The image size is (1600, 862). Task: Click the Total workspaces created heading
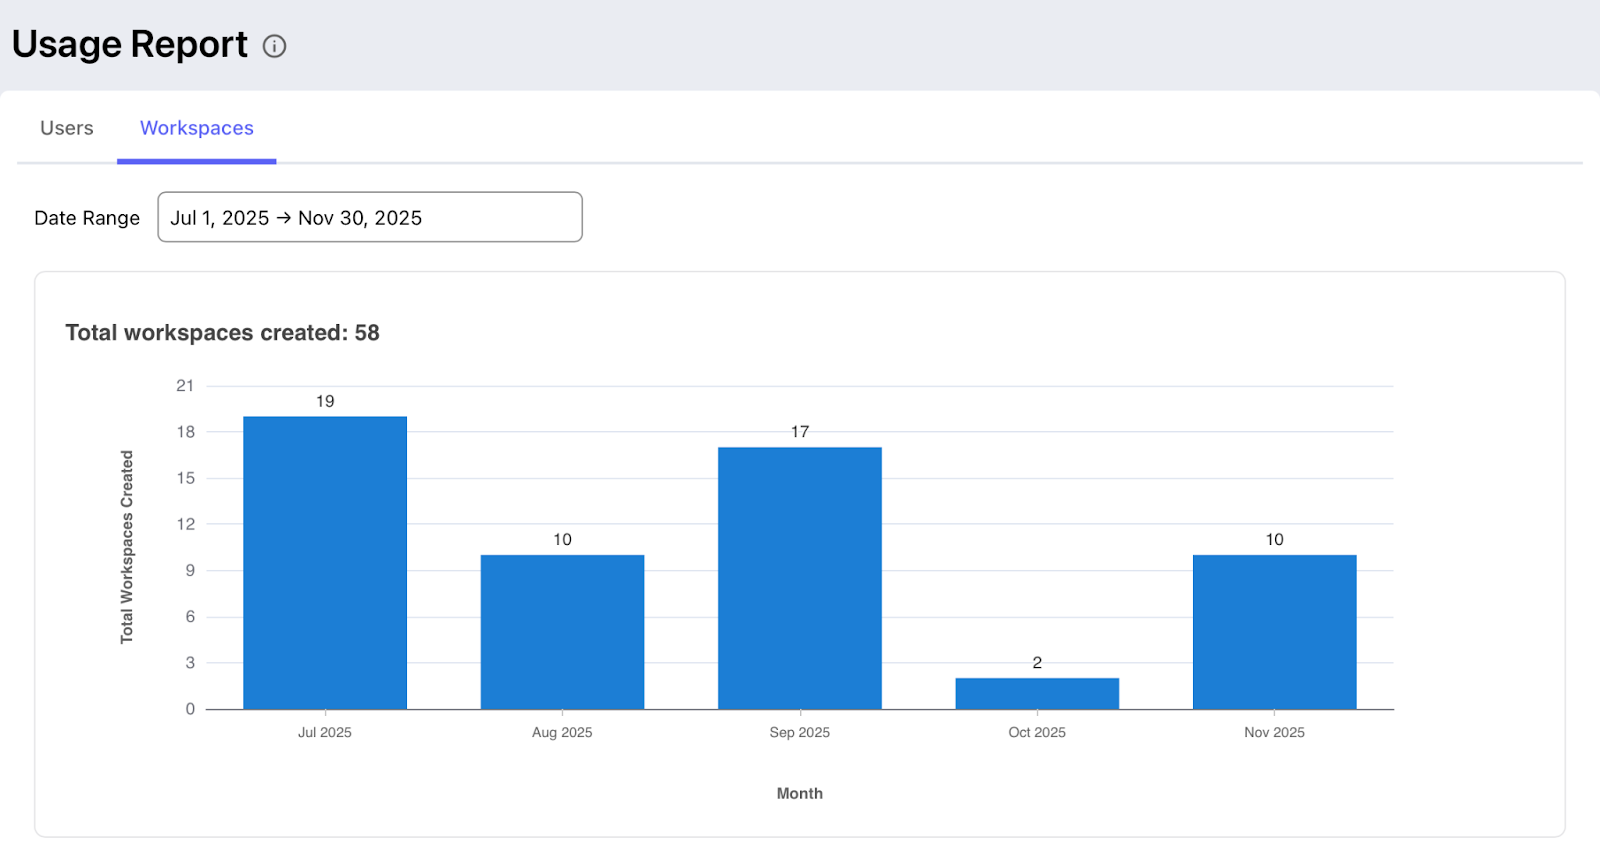coord(222,333)
